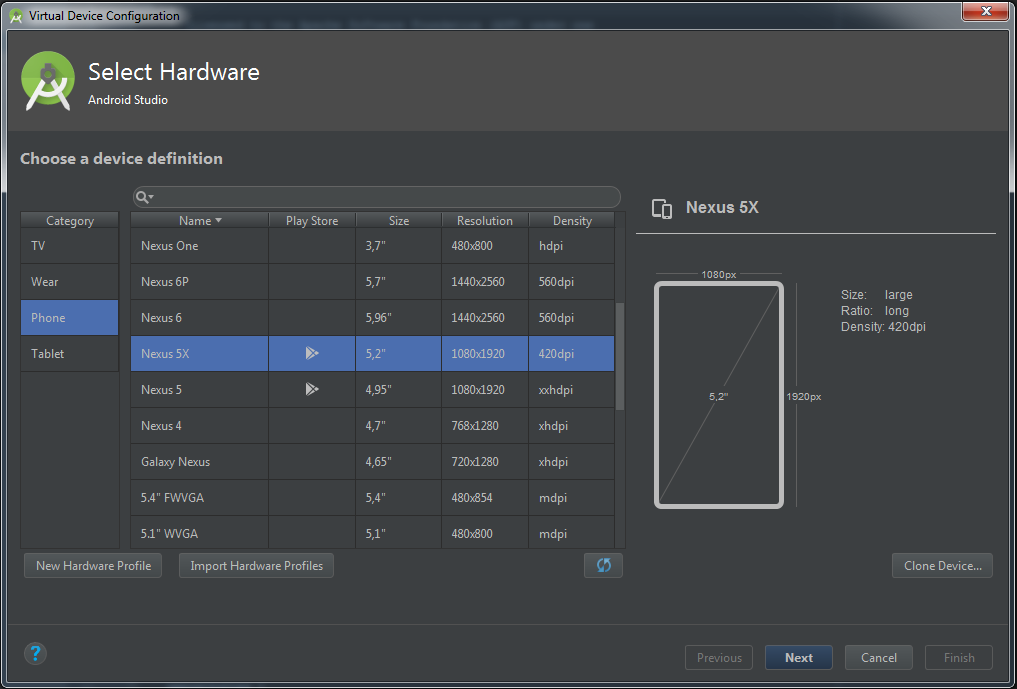Click the hdpi density cell for Nexus One
Viewport: 1017px width, 689px height.
tap(571, 246)
